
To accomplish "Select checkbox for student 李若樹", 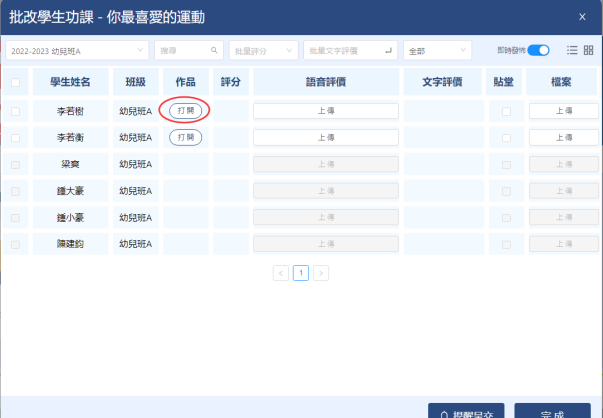I will [x=15, y=111].
